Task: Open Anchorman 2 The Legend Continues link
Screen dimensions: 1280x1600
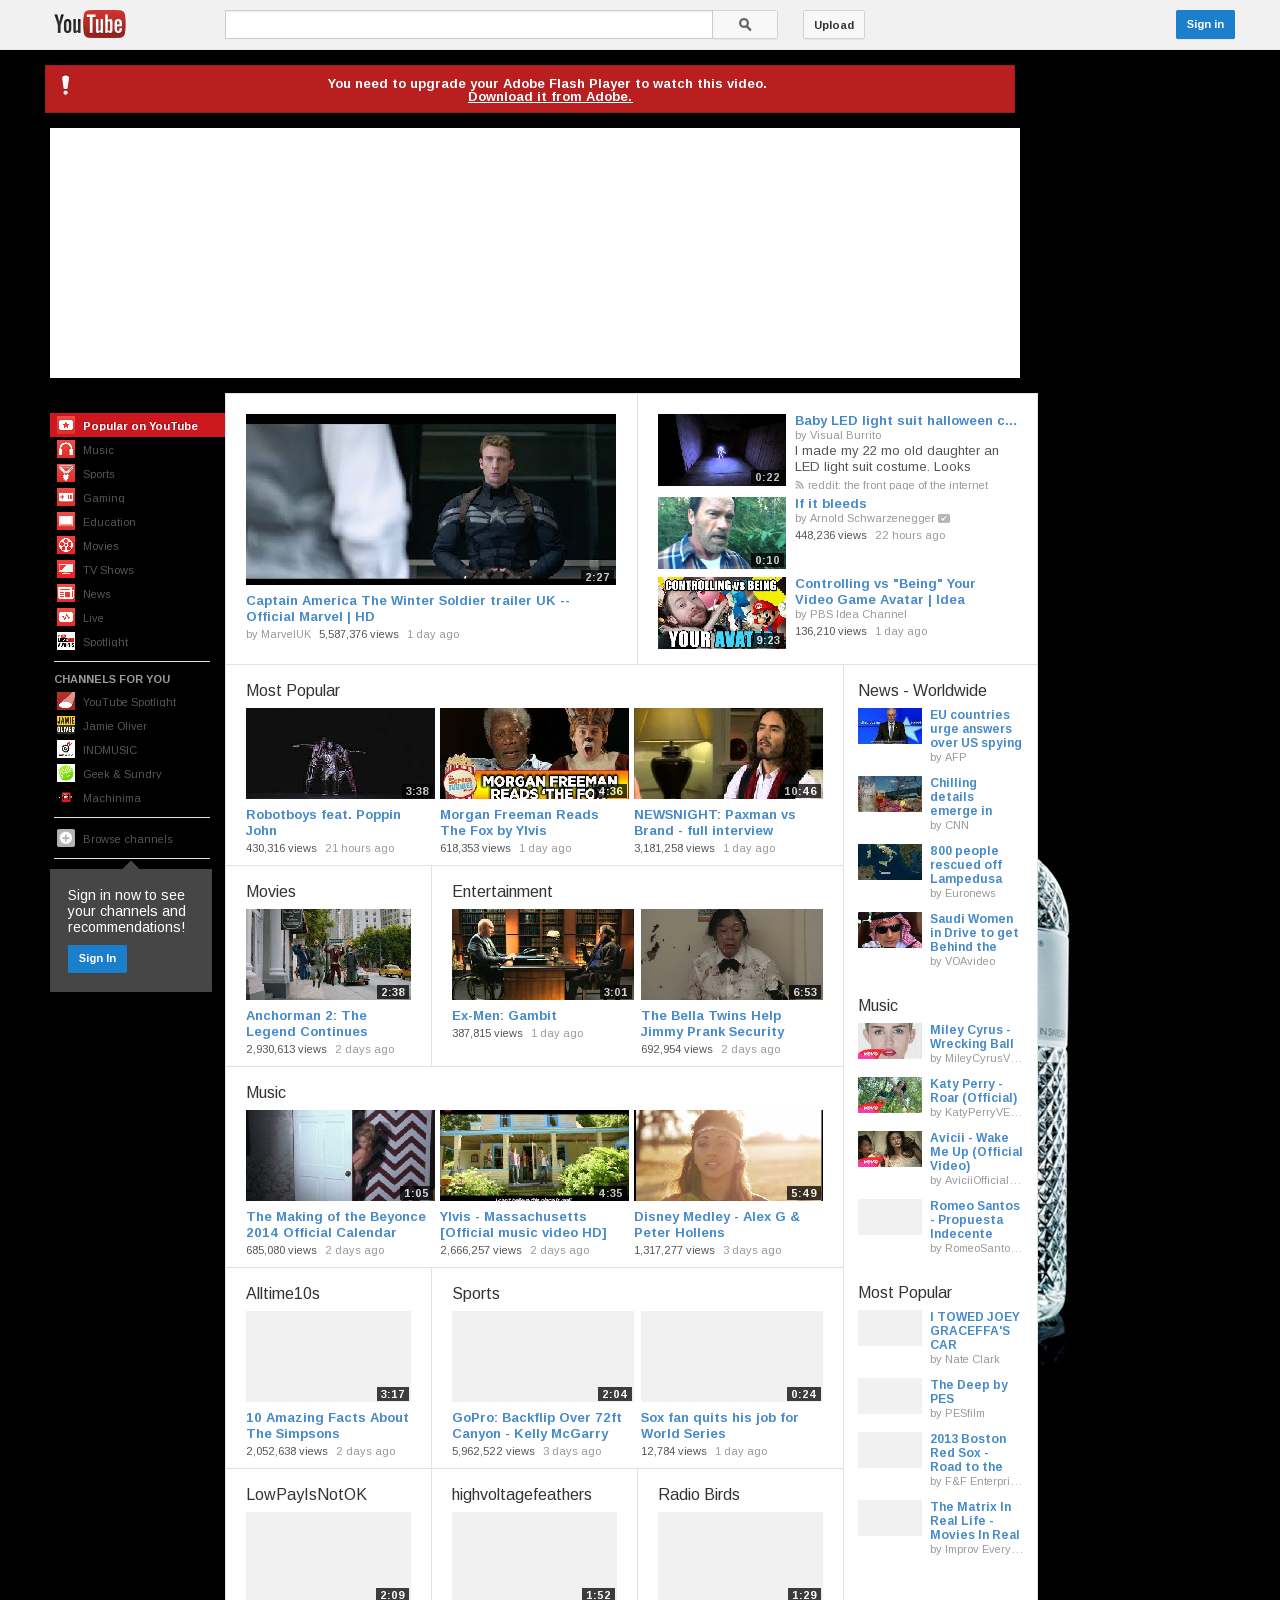Action: tap(307, 1023)
